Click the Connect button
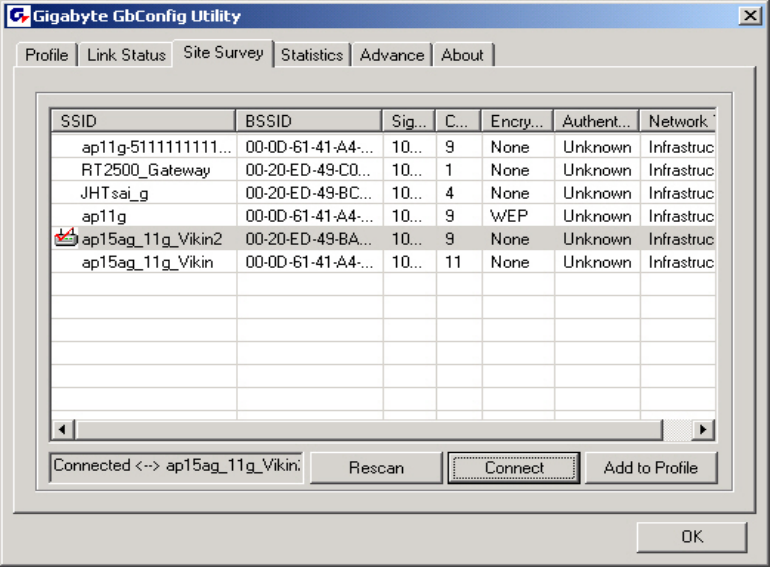The height and width of the screenshot is (567, 770). [514, 467]
